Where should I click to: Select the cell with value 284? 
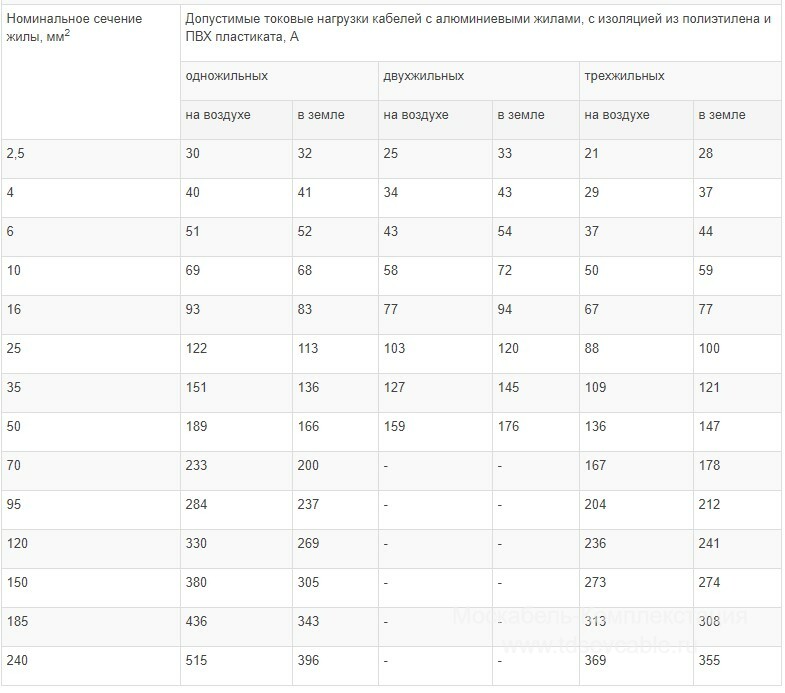click(197, 504)
